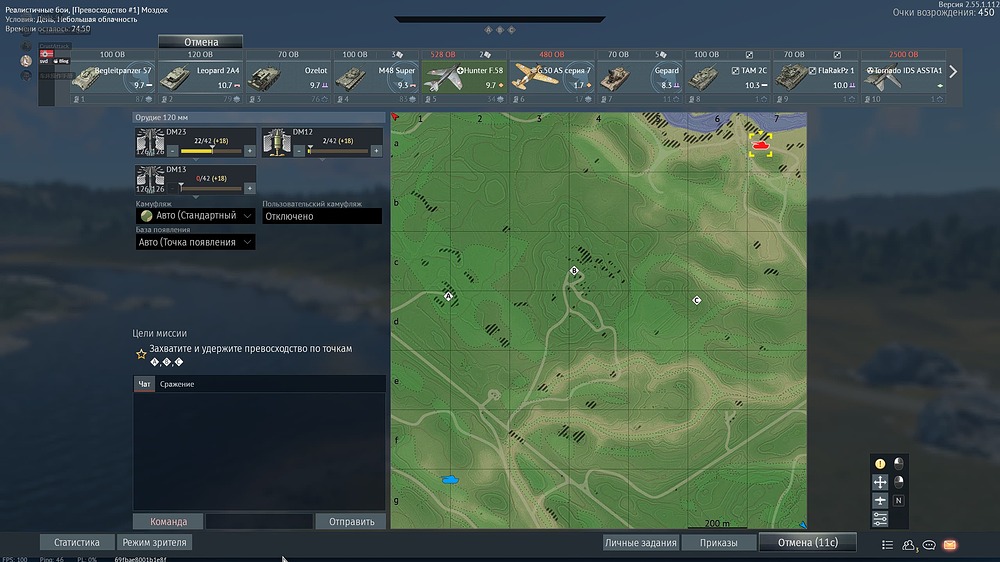
Task: Show next vehicles with right arrow
Action: [953, 71]
